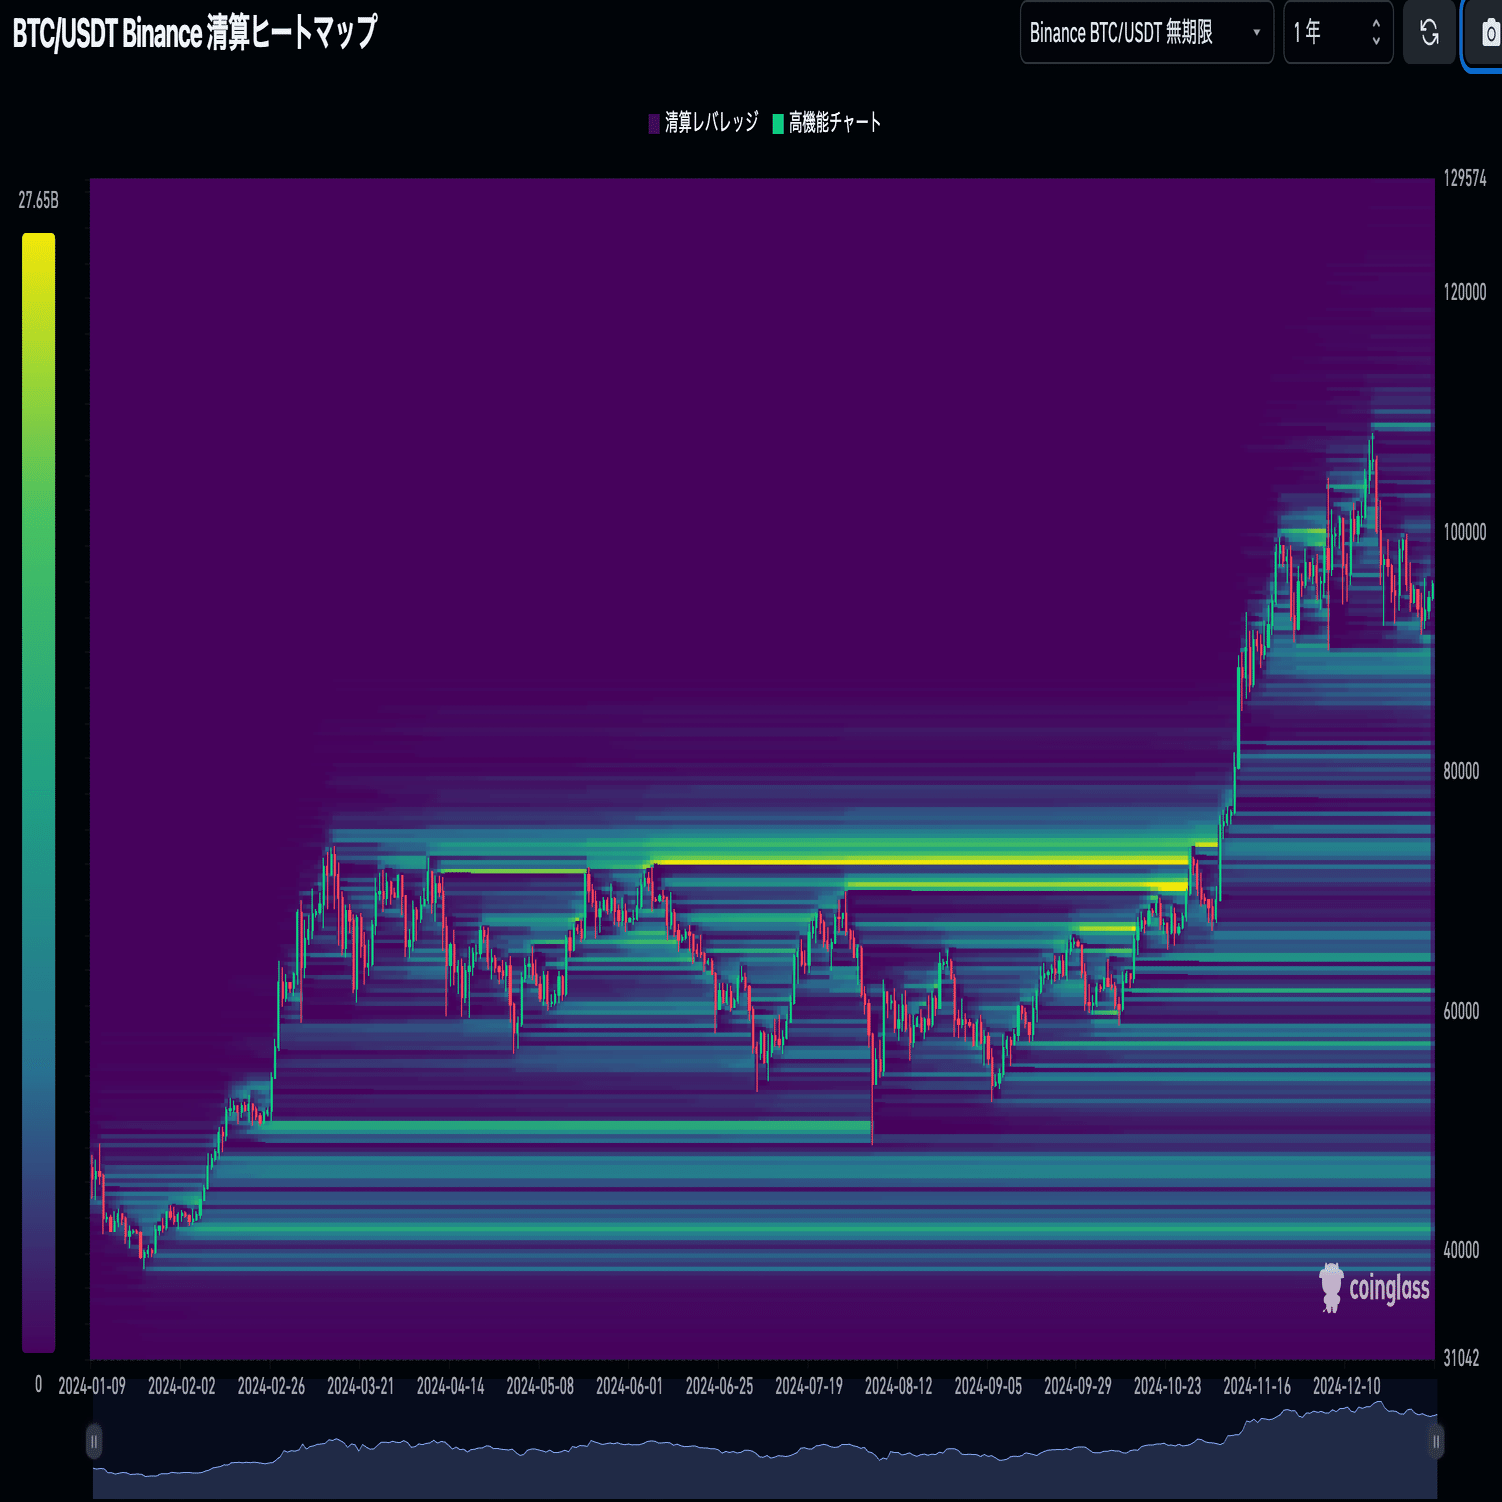Click the left handle of the range slider
The height and width of the screenshot is (1502, 1502).
(x=94, y=1441)
